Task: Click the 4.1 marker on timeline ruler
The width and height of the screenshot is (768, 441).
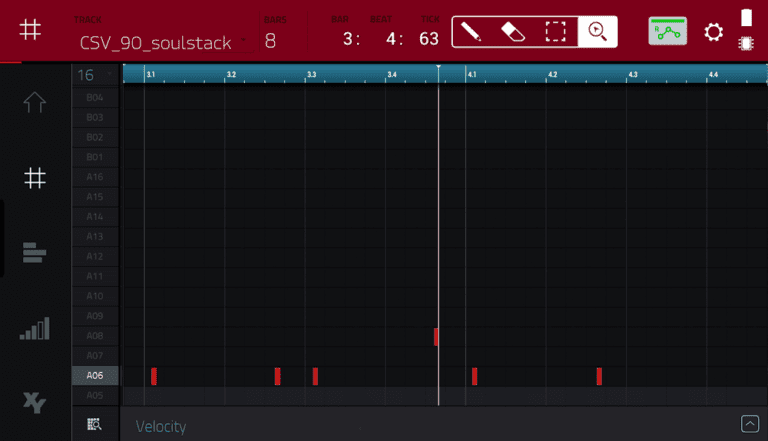Action: (472, 74)
